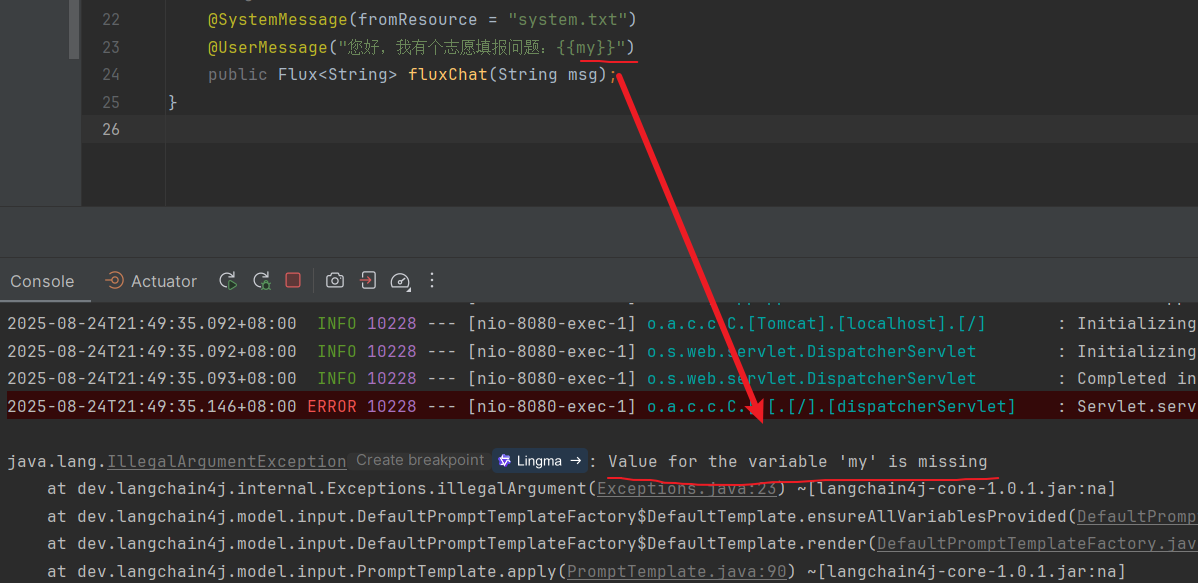Click the "system.txt" string
Viewport: 1198px width, 583px height.
pos(566,20)
